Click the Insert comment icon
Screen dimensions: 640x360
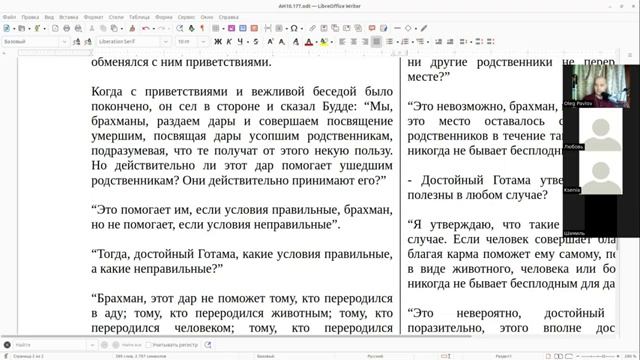click(372, 28)
